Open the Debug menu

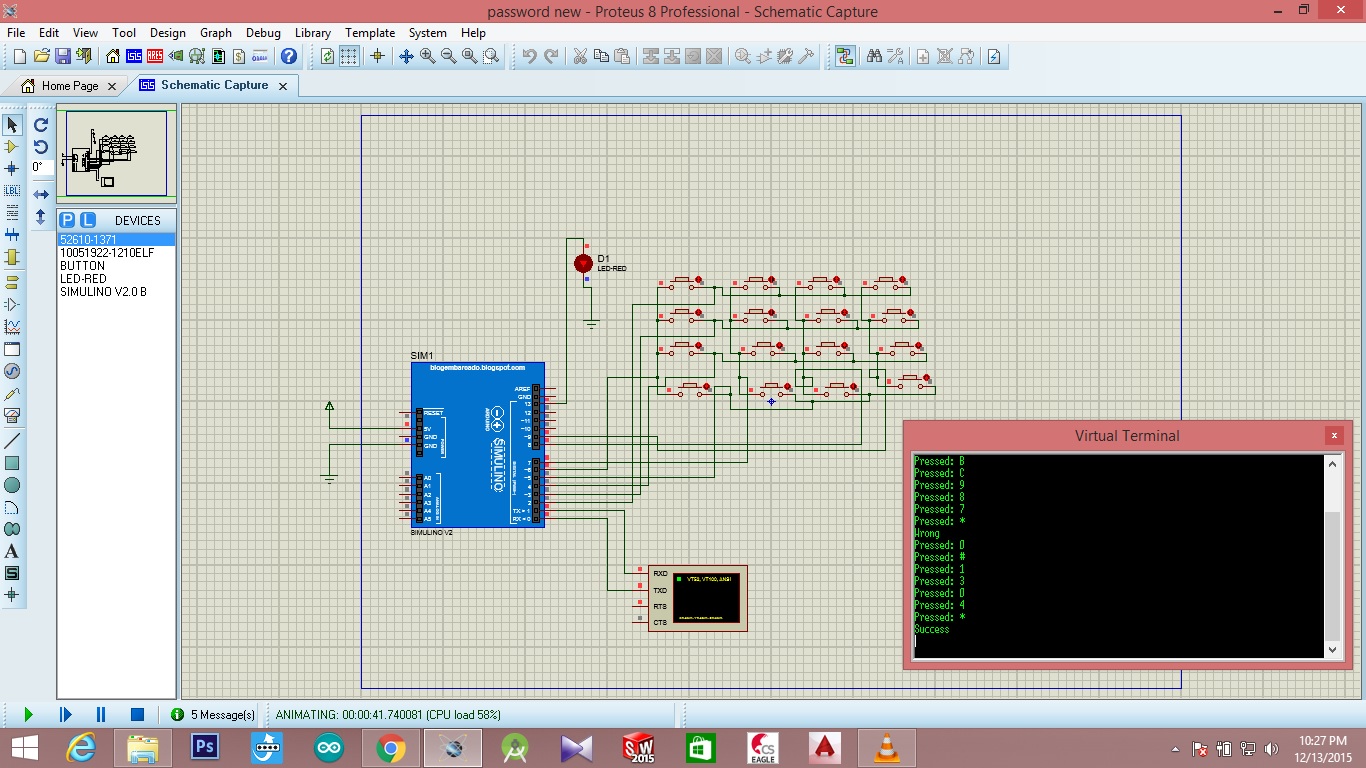tap(263, 33)
